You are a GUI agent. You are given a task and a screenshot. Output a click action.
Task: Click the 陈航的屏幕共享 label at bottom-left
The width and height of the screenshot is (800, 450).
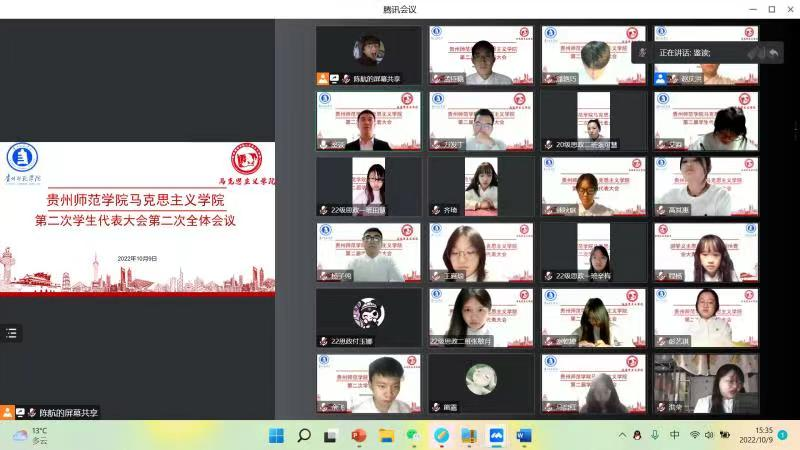68,413
